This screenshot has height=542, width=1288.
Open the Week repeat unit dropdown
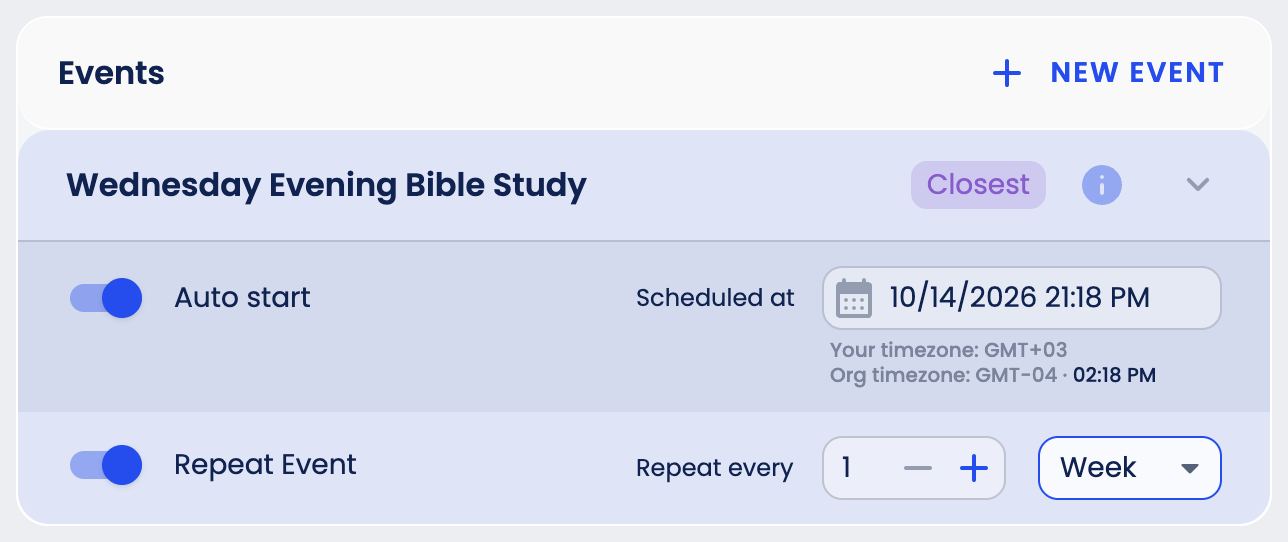[1130, 467]
